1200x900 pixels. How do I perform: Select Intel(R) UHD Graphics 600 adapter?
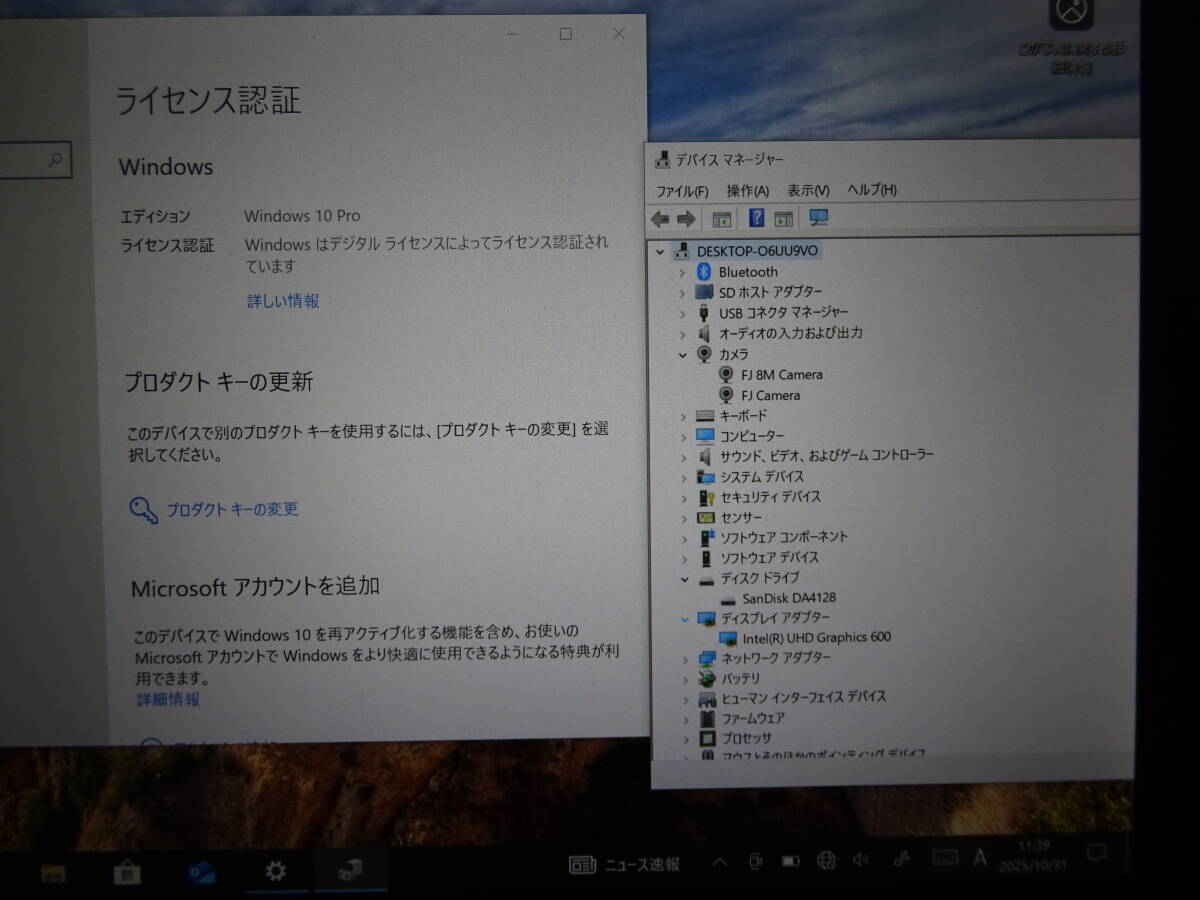[817, 637]
